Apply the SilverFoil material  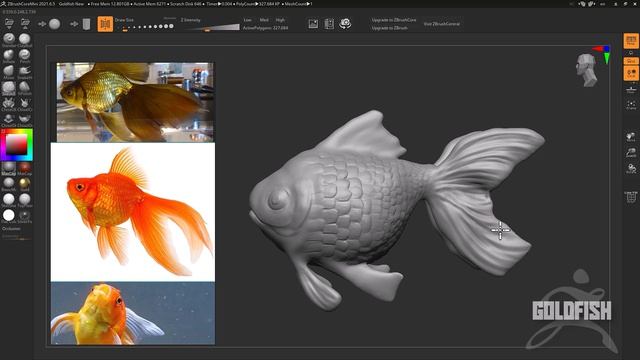24,216
